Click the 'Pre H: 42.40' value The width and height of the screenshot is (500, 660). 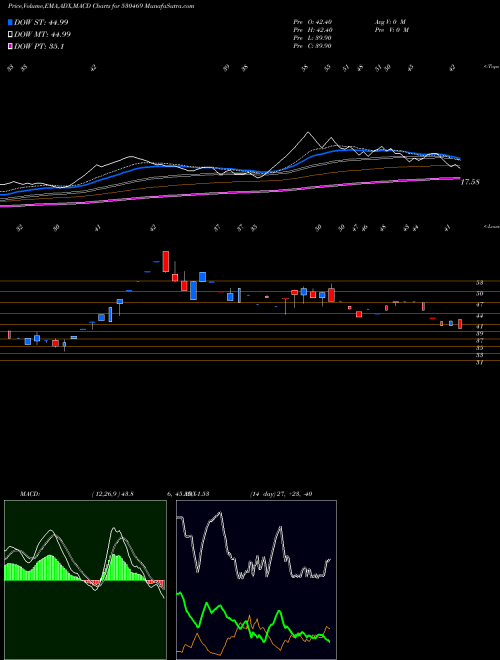click(x=313, y=30)
